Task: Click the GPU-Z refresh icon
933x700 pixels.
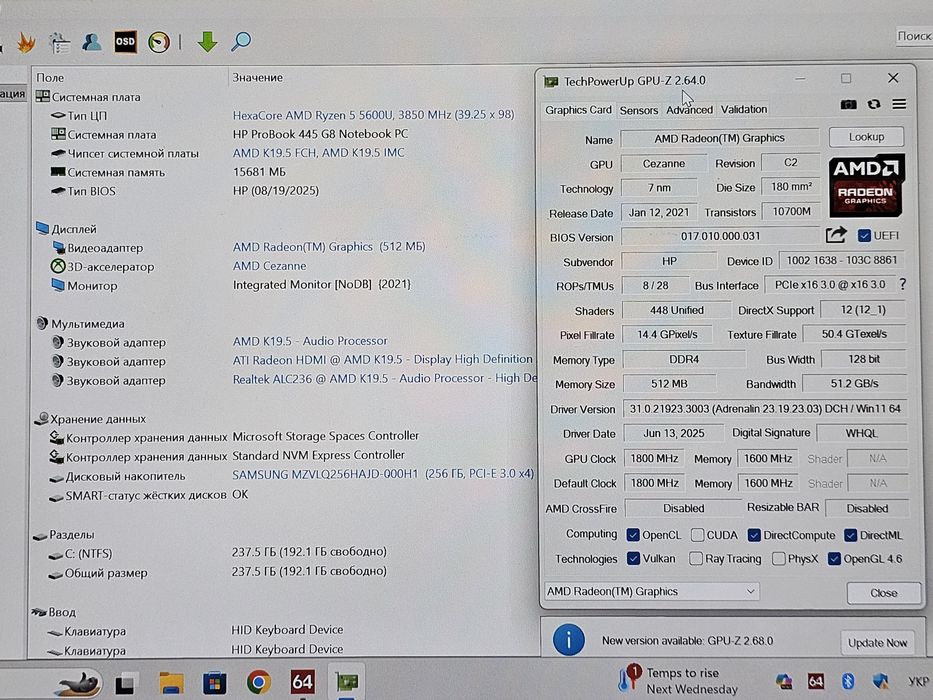Action: [x=873, y=104]
